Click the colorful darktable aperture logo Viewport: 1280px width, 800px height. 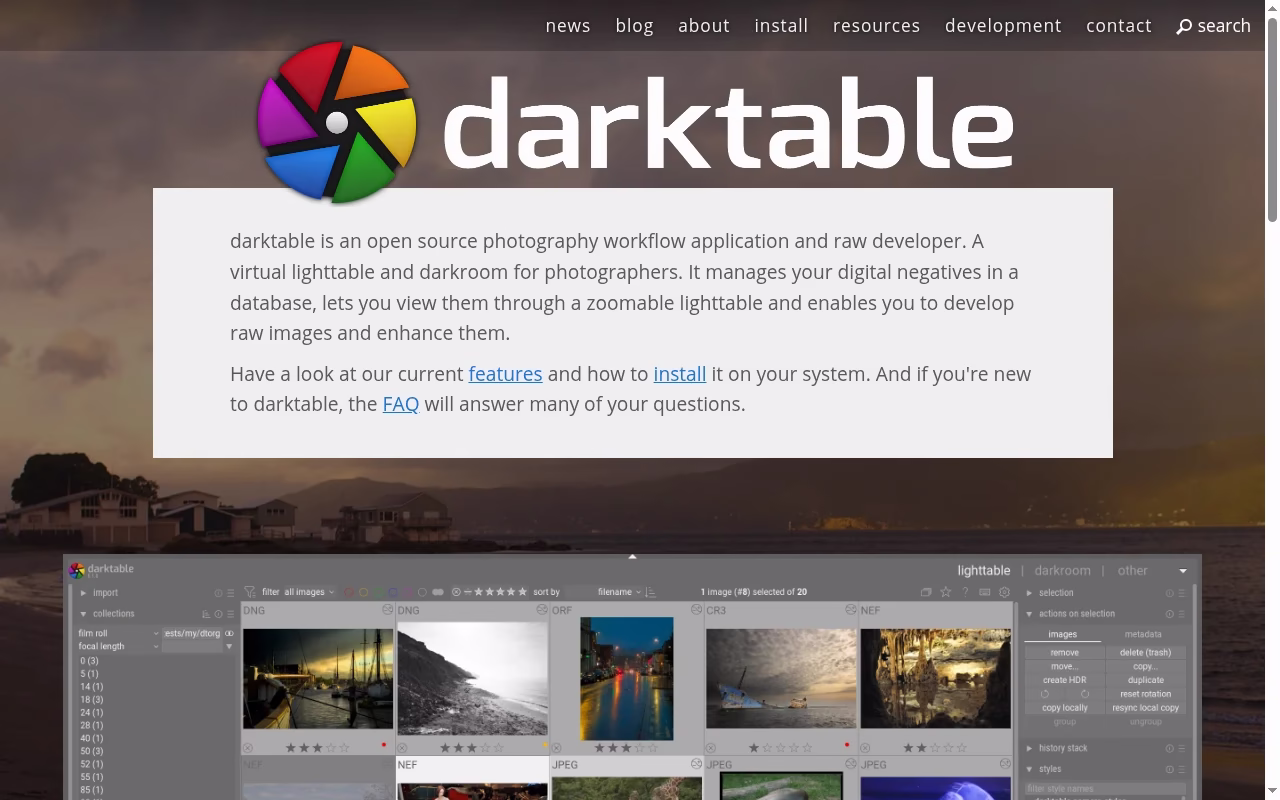(337, 122)
